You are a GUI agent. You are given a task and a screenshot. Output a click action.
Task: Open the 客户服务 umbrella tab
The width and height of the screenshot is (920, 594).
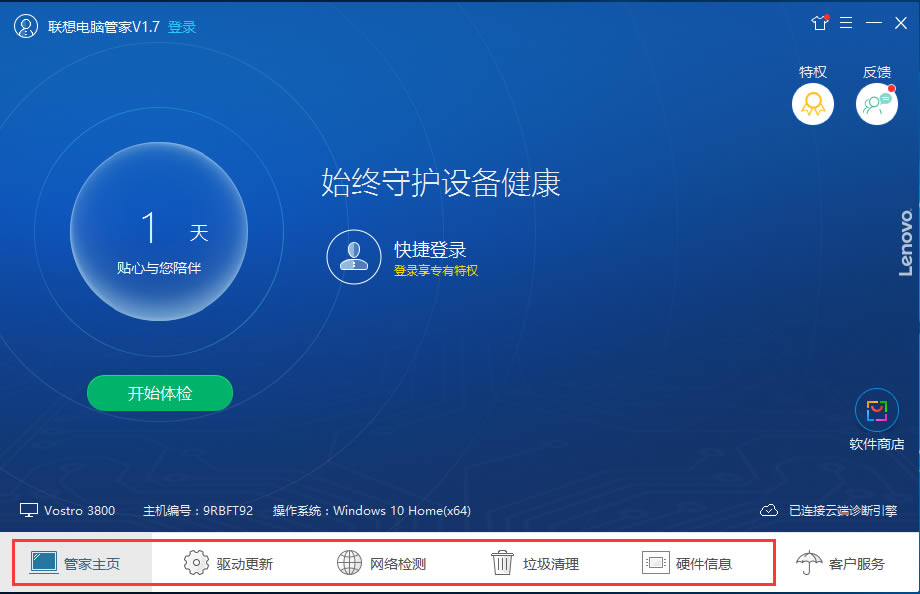tap(841, 563)
